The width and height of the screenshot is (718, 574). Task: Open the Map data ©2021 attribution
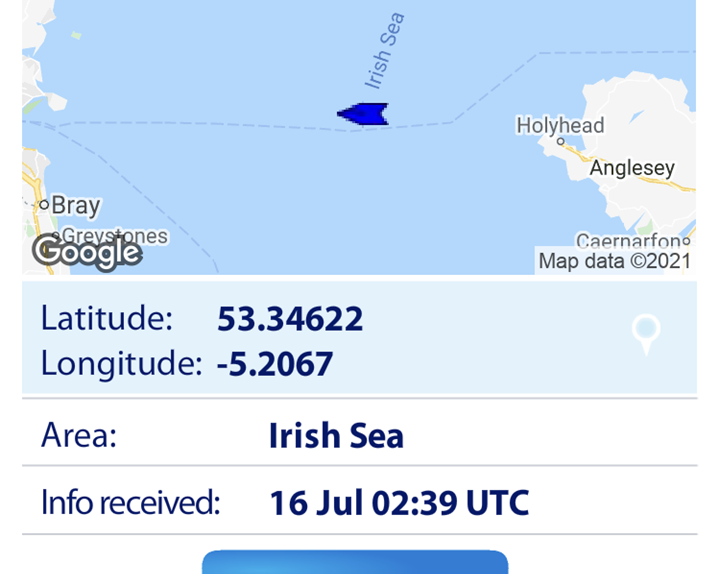pyautogui.click(x=615, y=261)
